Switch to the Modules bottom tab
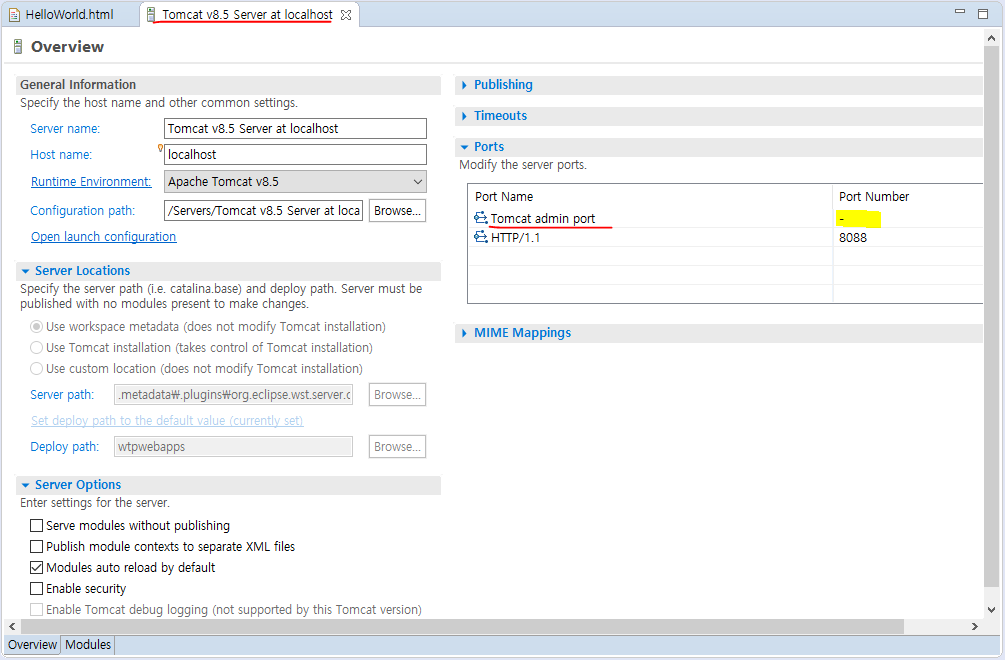 tap(88, 645)
